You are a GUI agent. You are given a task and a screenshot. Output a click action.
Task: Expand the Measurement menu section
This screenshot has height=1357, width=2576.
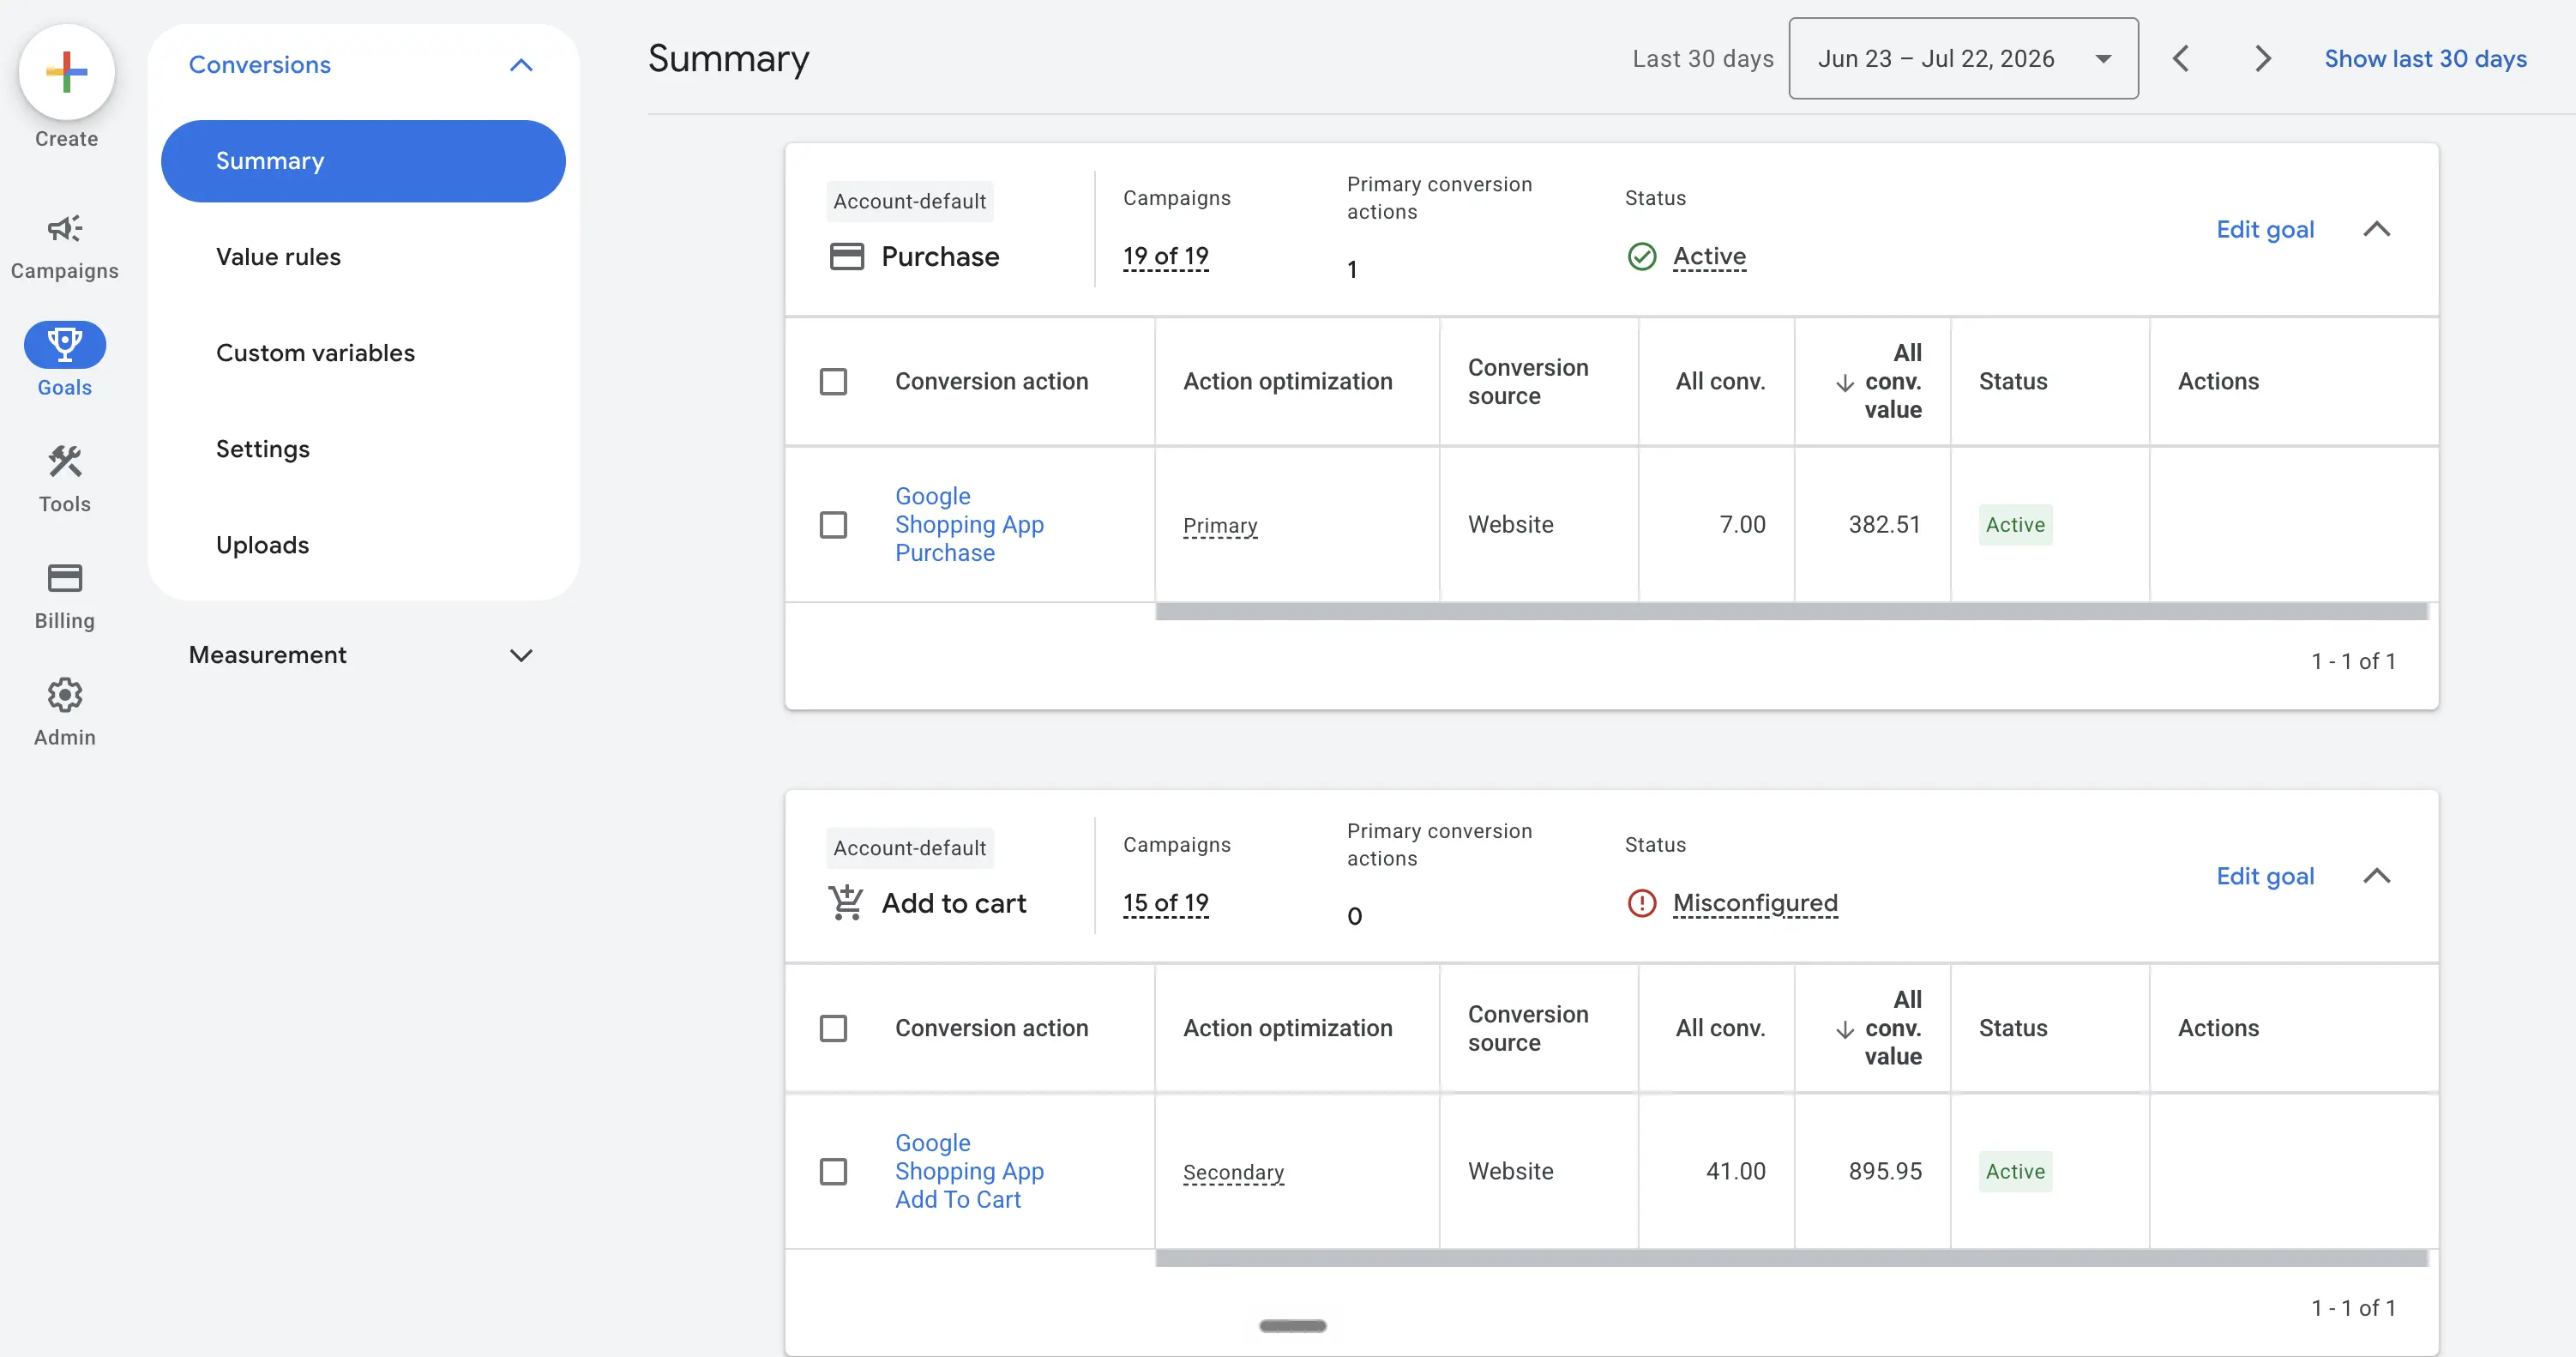[x=521, y=656]
